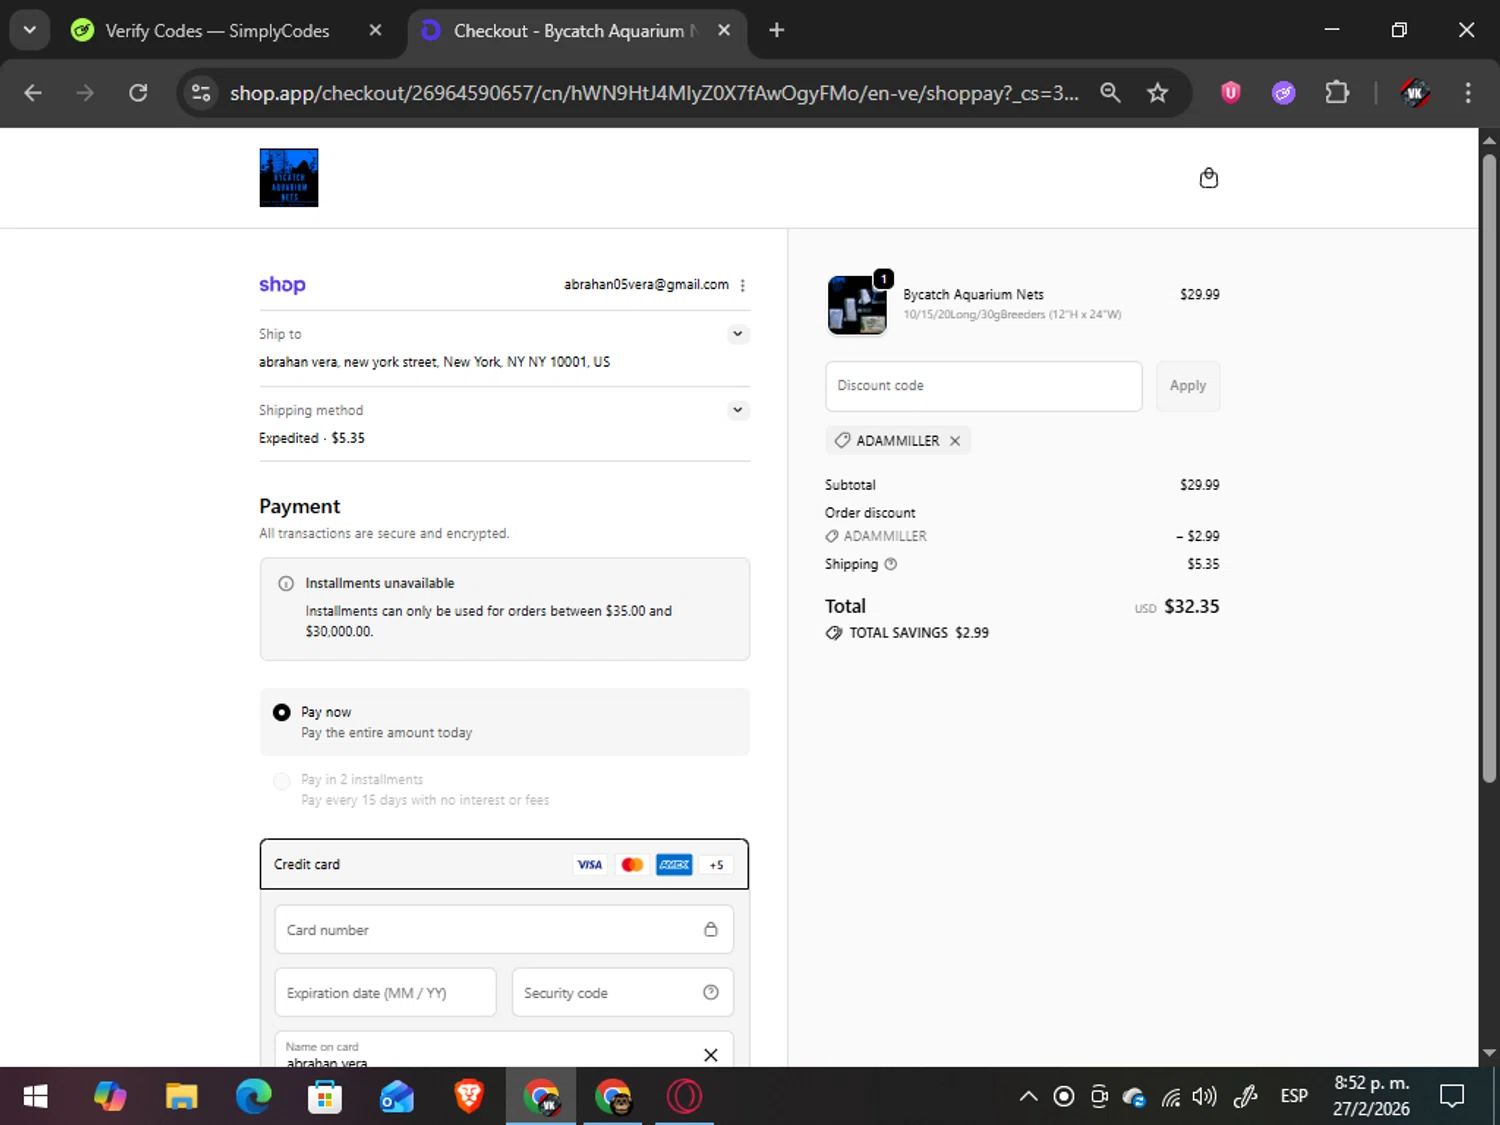Focus the Expiration date field
The image size is (1500, 1125).
pos(385,993)
